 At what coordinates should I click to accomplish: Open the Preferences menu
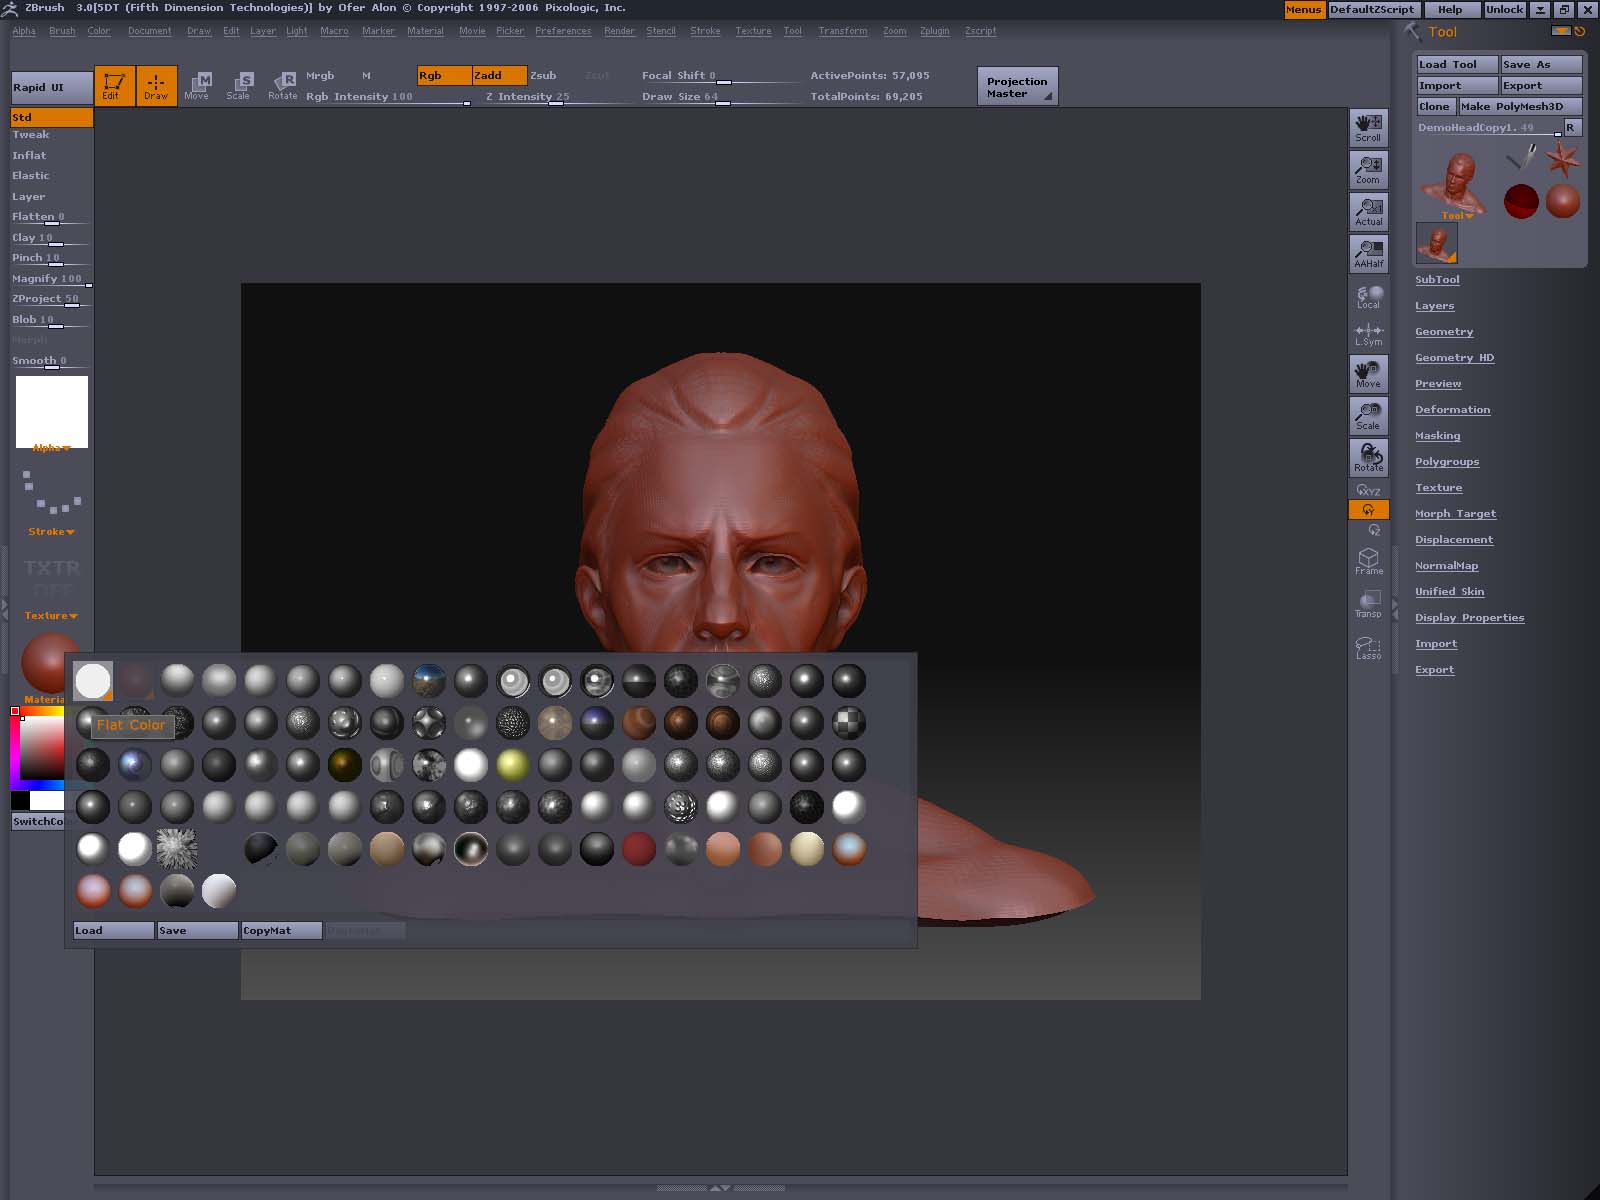coord(562,31)
